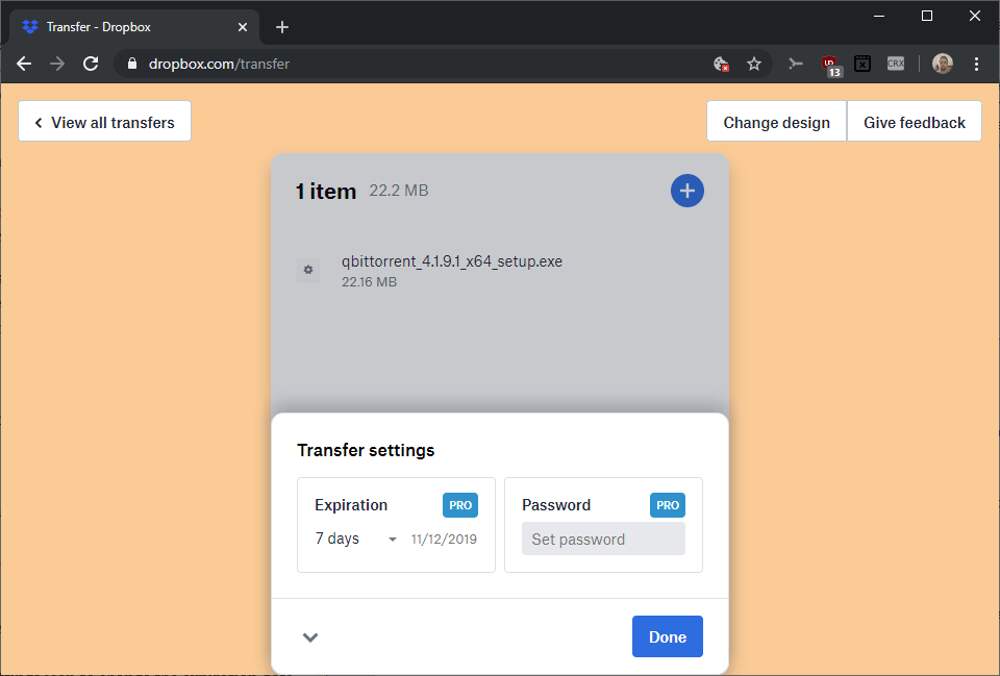This screenshot has width=1000, height=676.
Task: Click the 22.16 MB file size text
Action: pyautogui.click(x=369, y=282)
